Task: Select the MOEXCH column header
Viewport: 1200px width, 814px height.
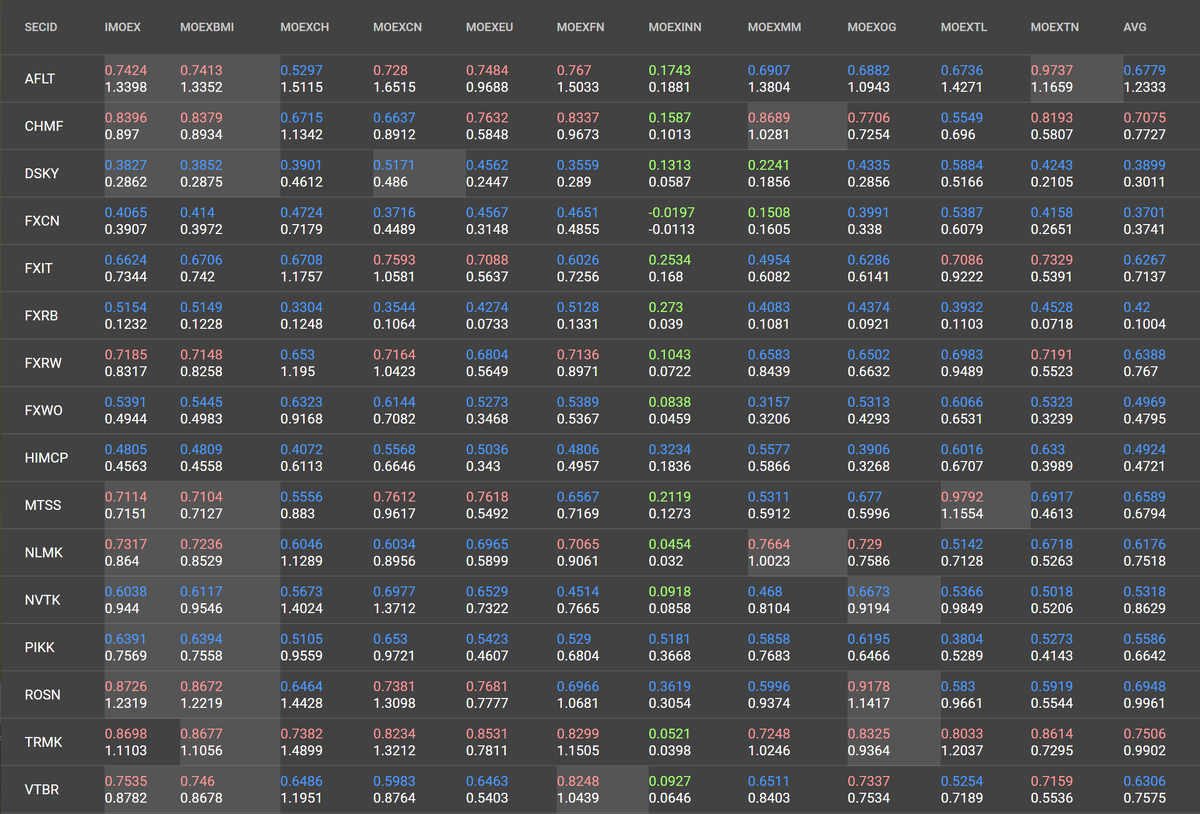Action: (305, 27)
